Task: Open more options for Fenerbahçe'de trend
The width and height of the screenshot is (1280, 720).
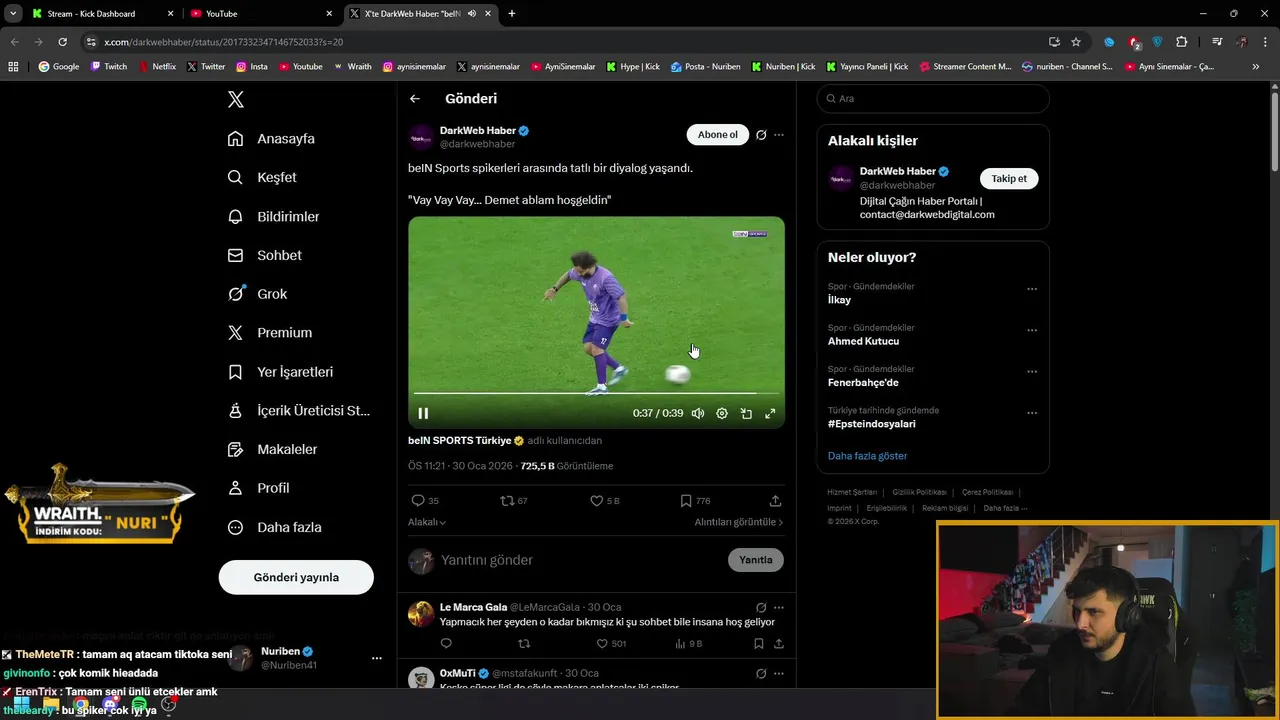Action: point(1032,372)
